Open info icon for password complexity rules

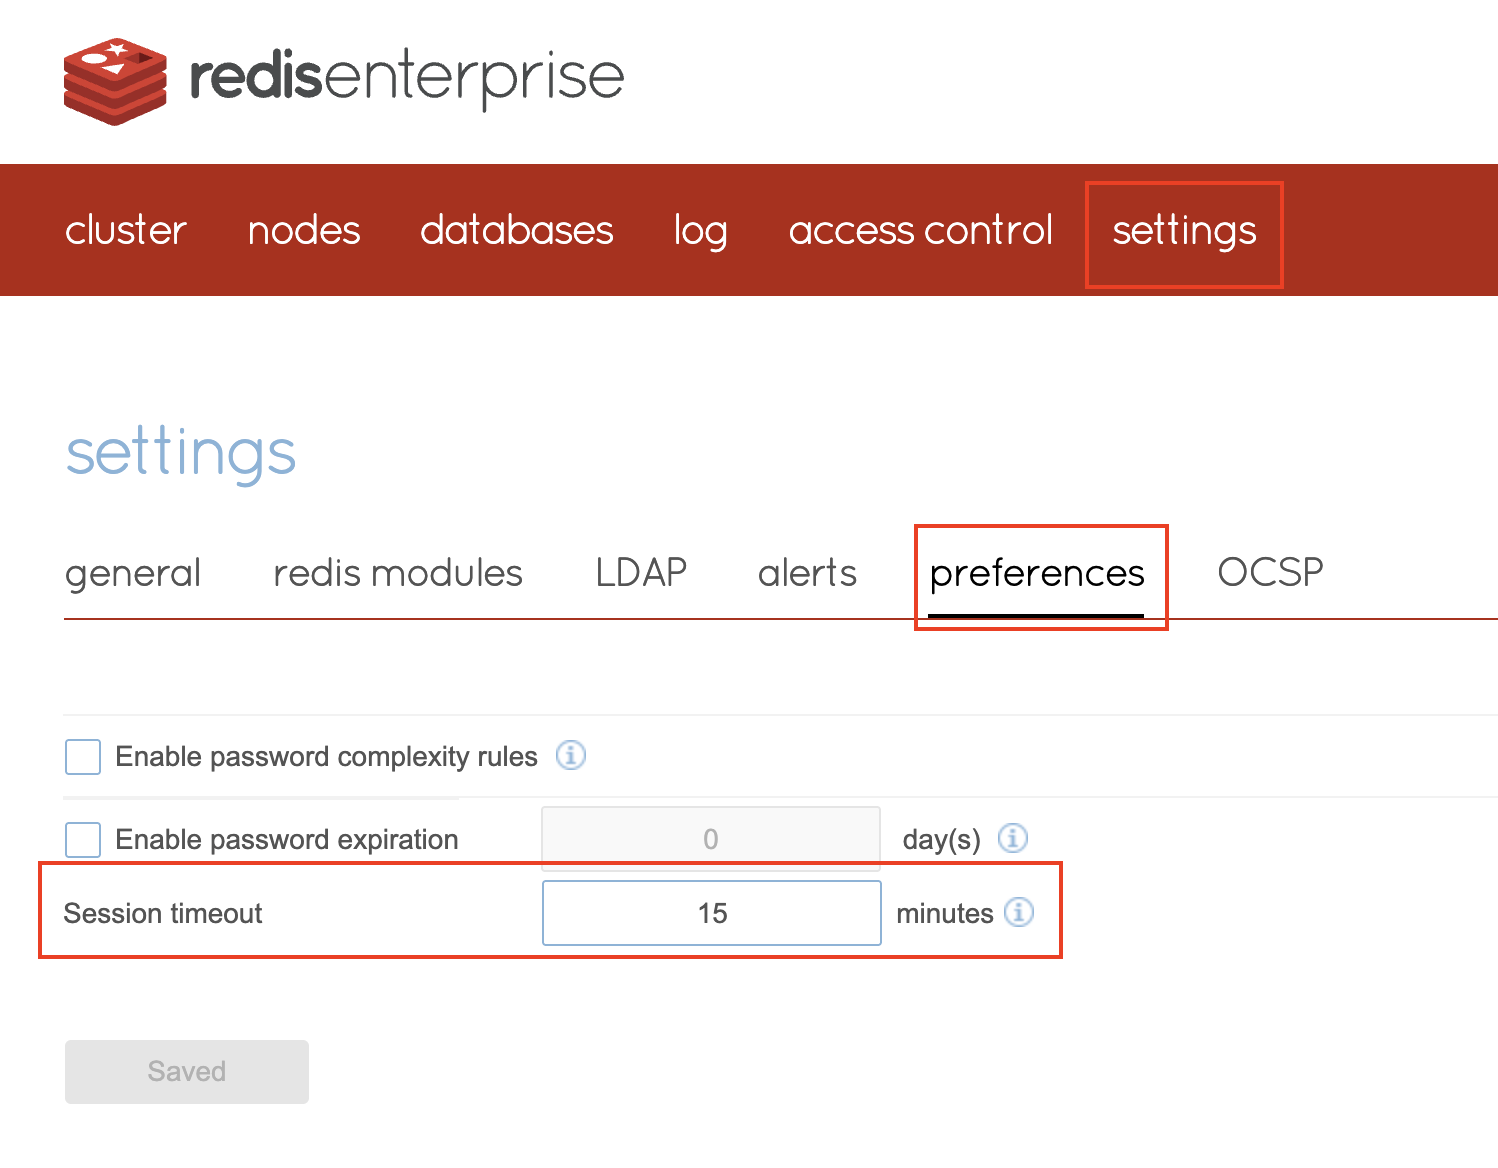pyautogui.click(x=571, y=755)
